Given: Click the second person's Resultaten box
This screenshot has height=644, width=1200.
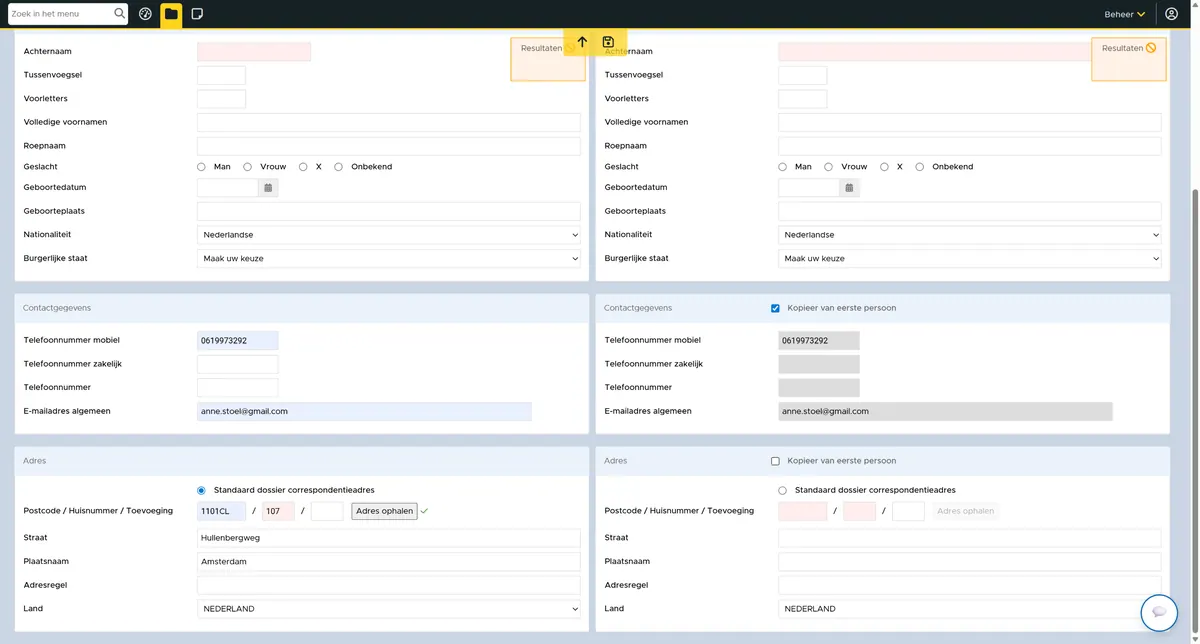Looking at the screenshot, I should 1129,59.
